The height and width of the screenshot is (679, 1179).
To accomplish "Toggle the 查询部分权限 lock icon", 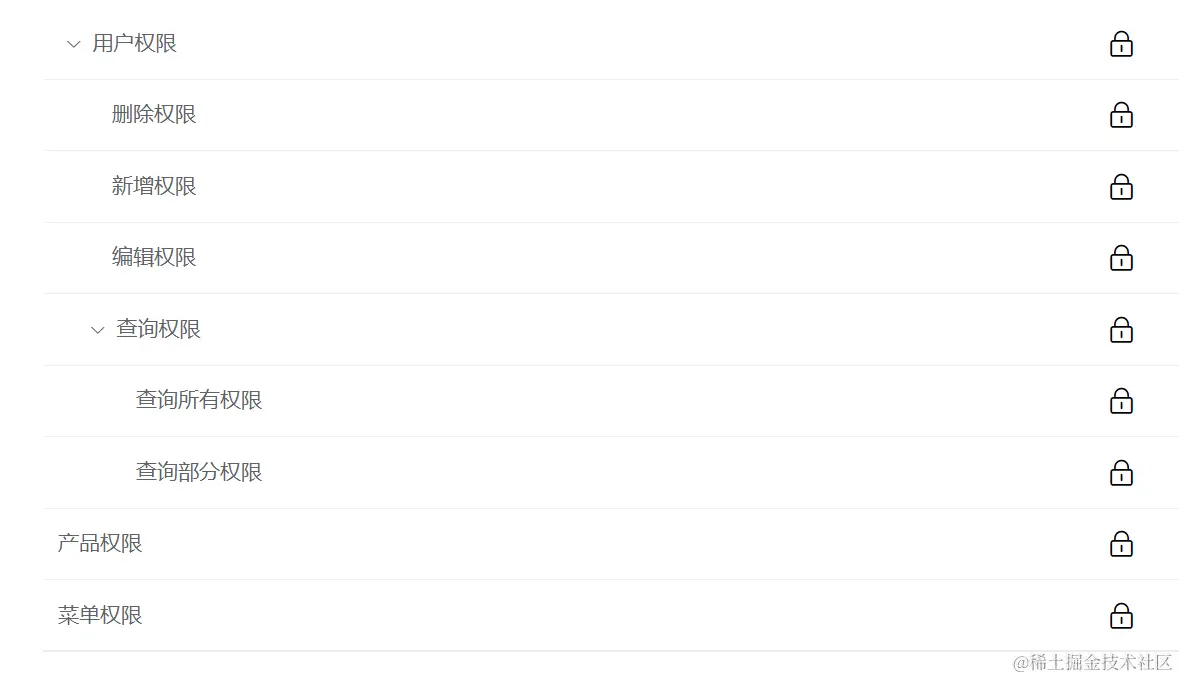I will click(x=1121, y=473).
